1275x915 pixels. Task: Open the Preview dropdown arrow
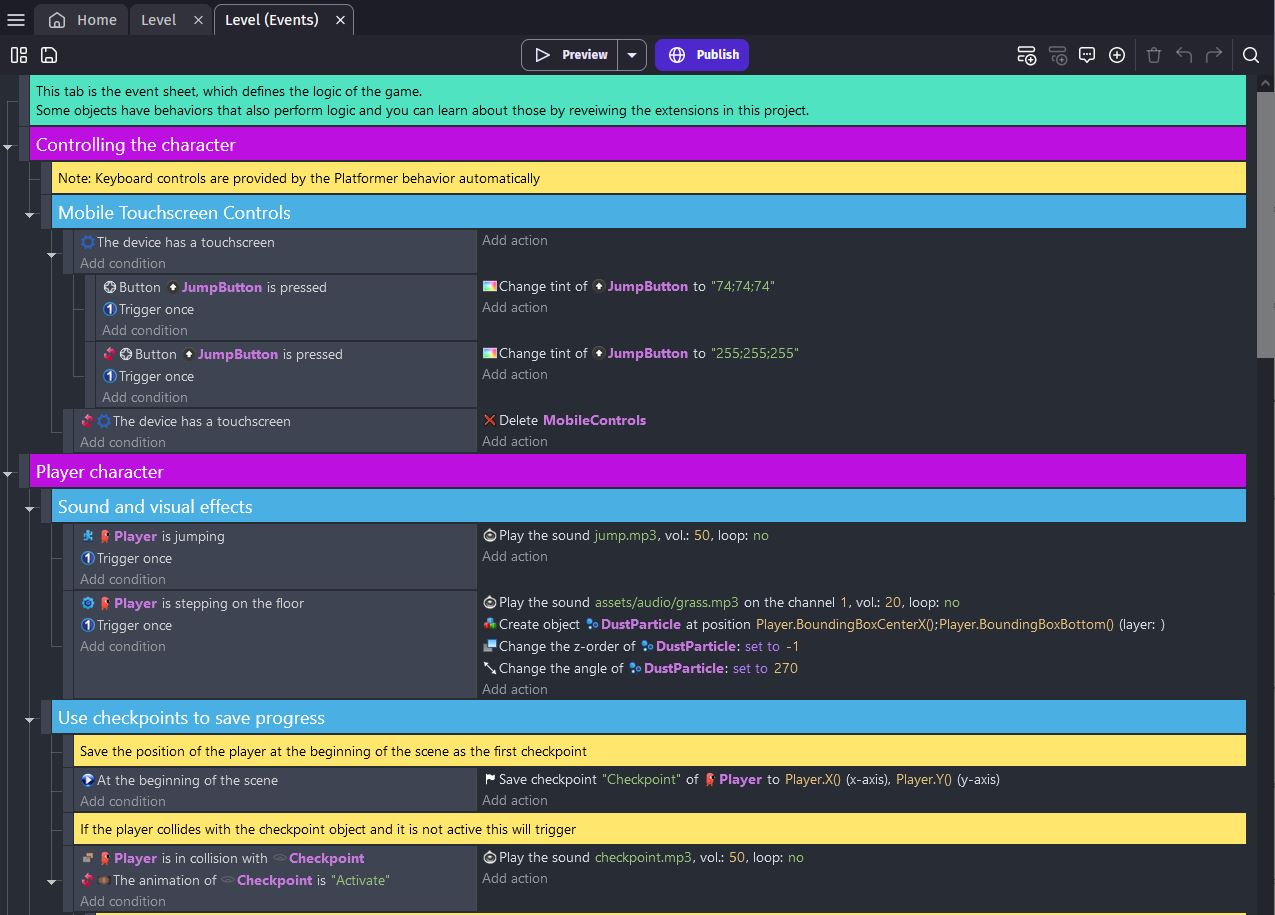point(632,55)
